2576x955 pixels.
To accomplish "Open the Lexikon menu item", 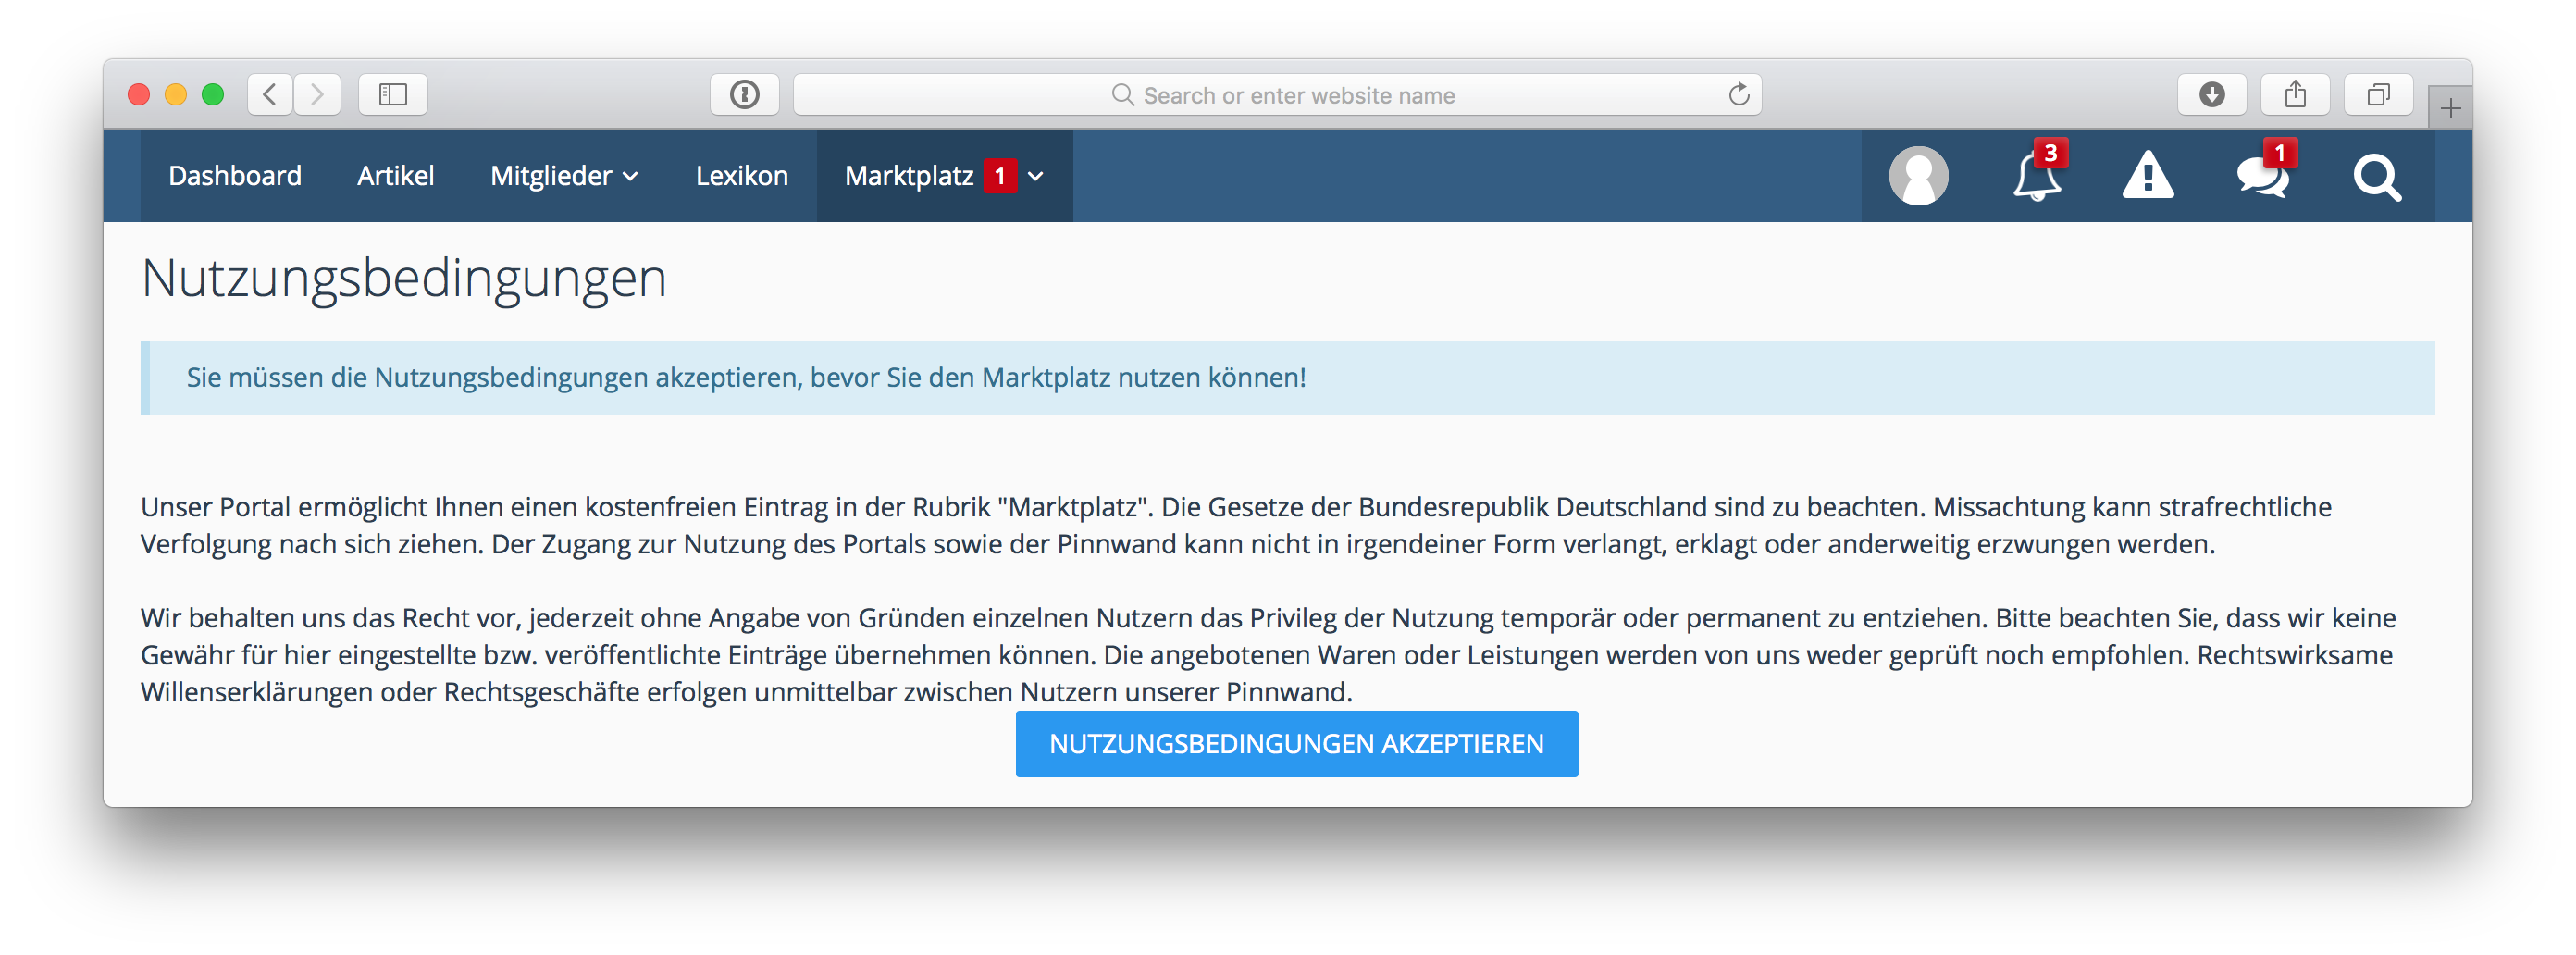I will coord(742,176).
